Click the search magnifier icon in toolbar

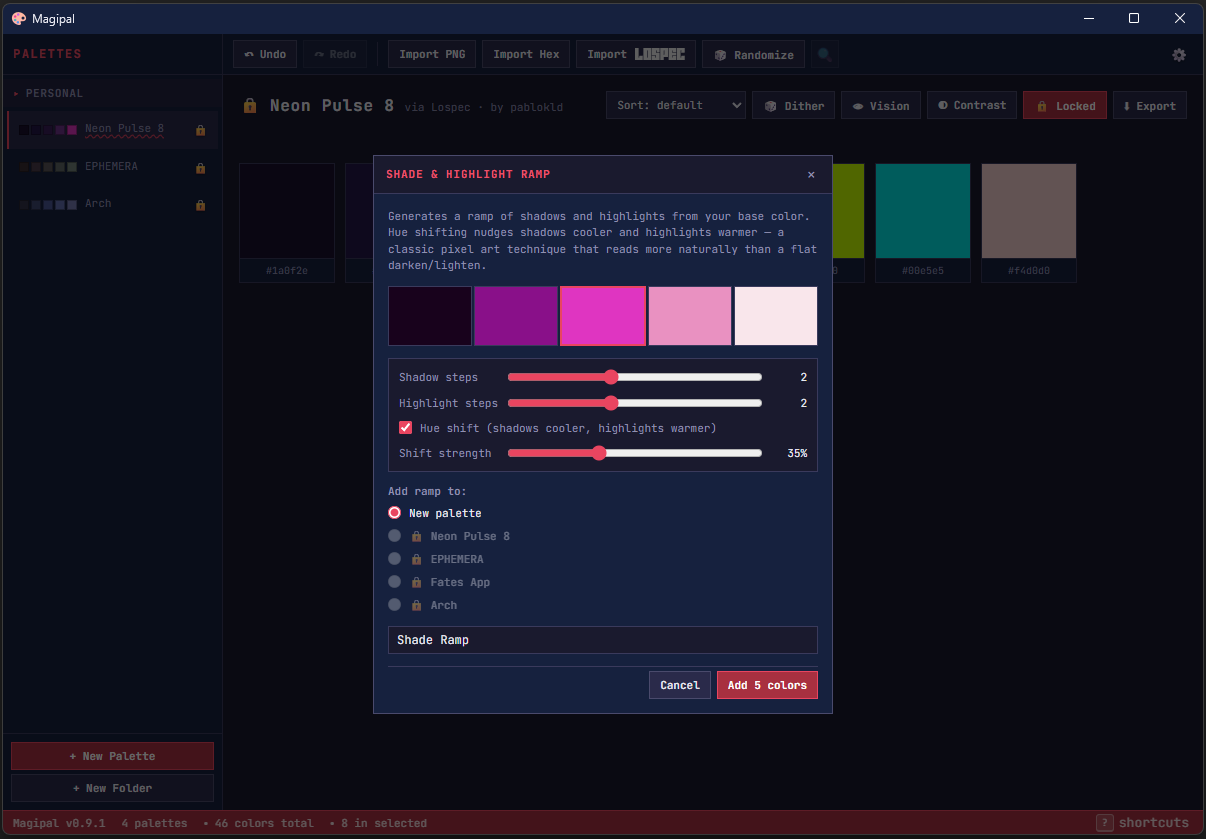pos(824,55)
